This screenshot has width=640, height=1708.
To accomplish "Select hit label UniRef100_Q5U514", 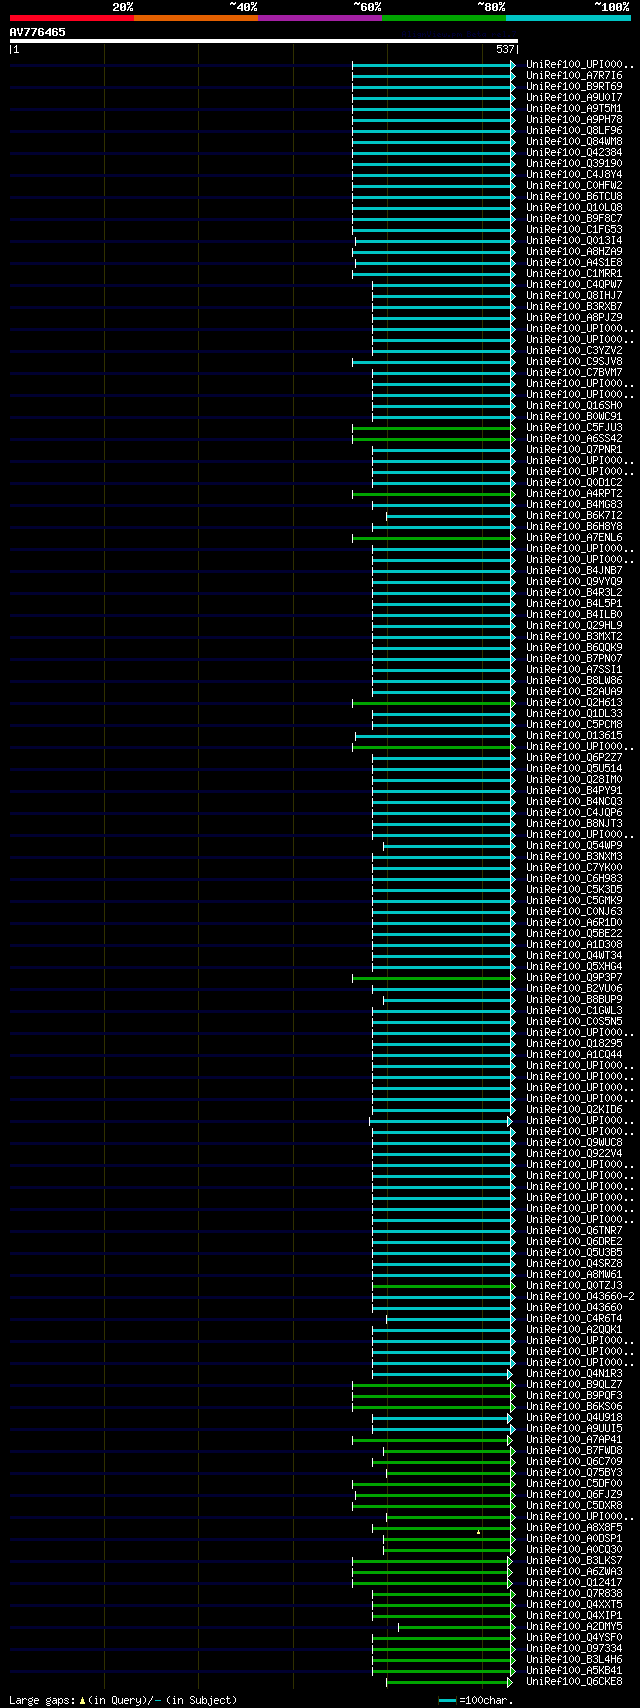I will tap(574, 768).
